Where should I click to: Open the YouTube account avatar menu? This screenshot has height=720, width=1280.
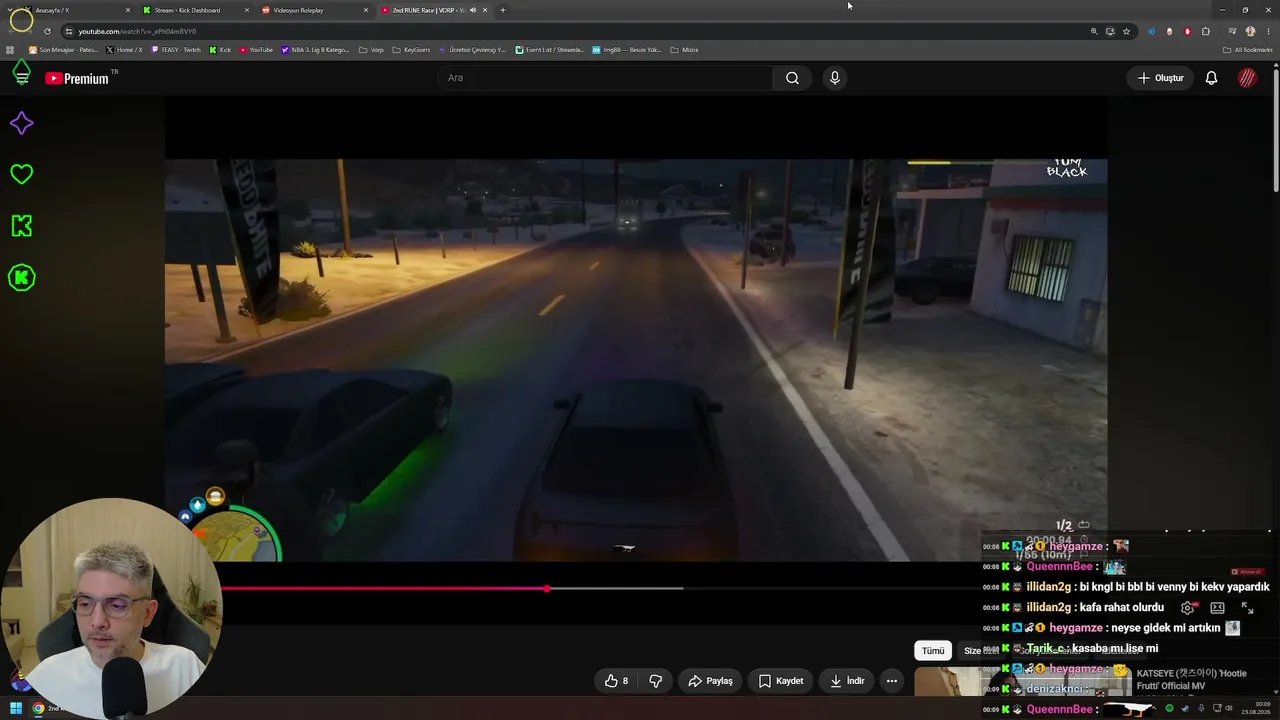point(1247,78)
